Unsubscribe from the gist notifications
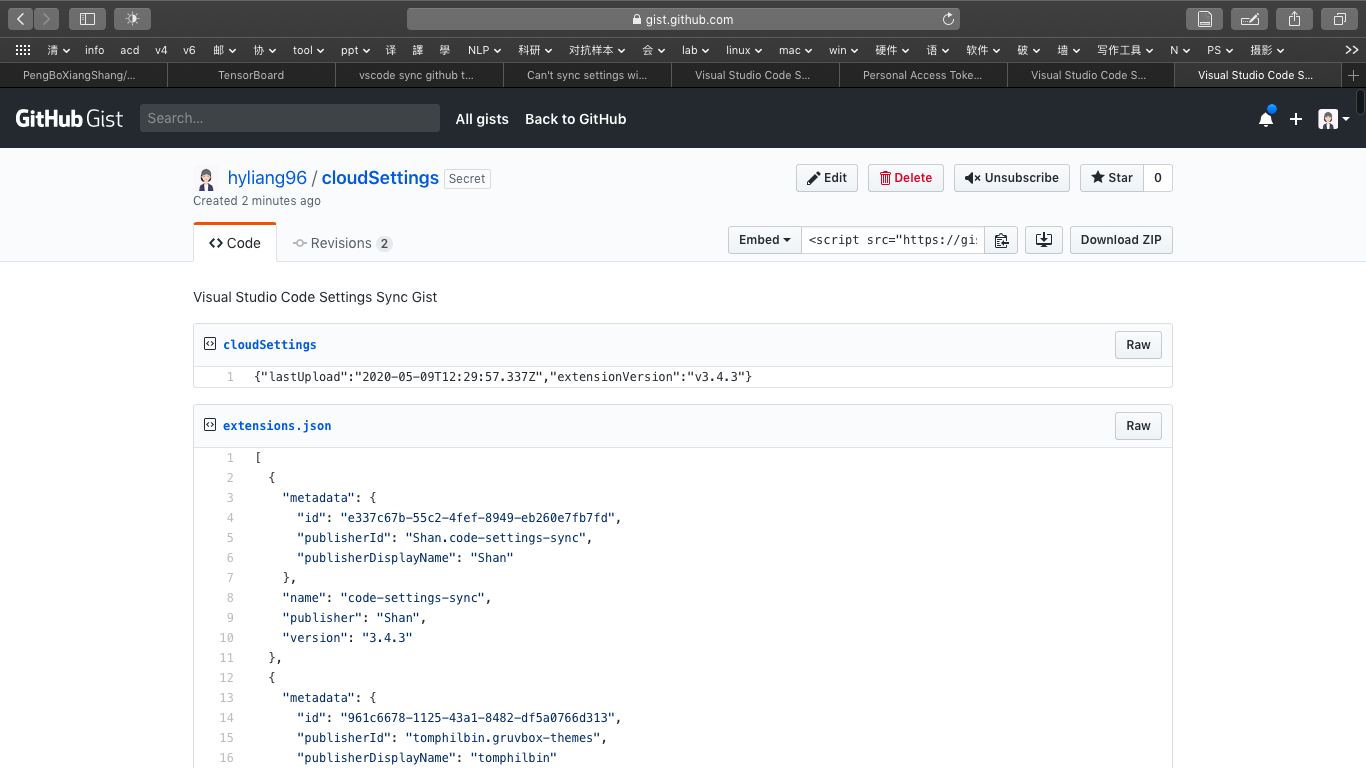Image resolution: width=1366 pixels, height=768 pixels. 1011,178
